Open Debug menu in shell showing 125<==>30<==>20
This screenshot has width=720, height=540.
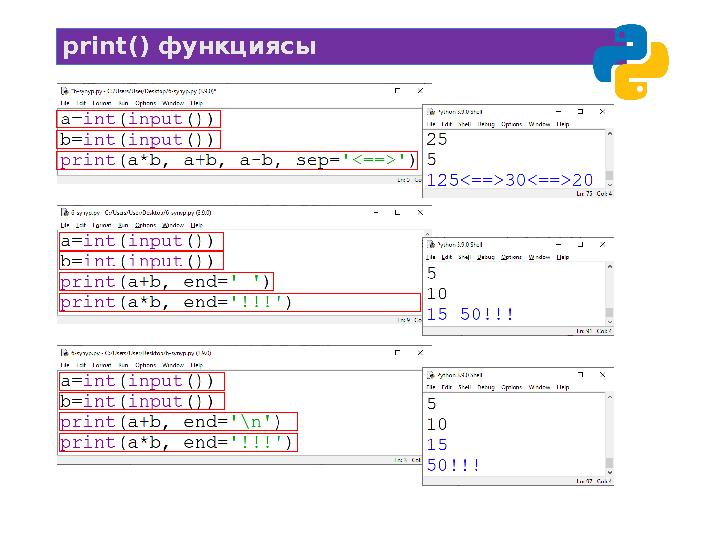click(x=486, y=124)
